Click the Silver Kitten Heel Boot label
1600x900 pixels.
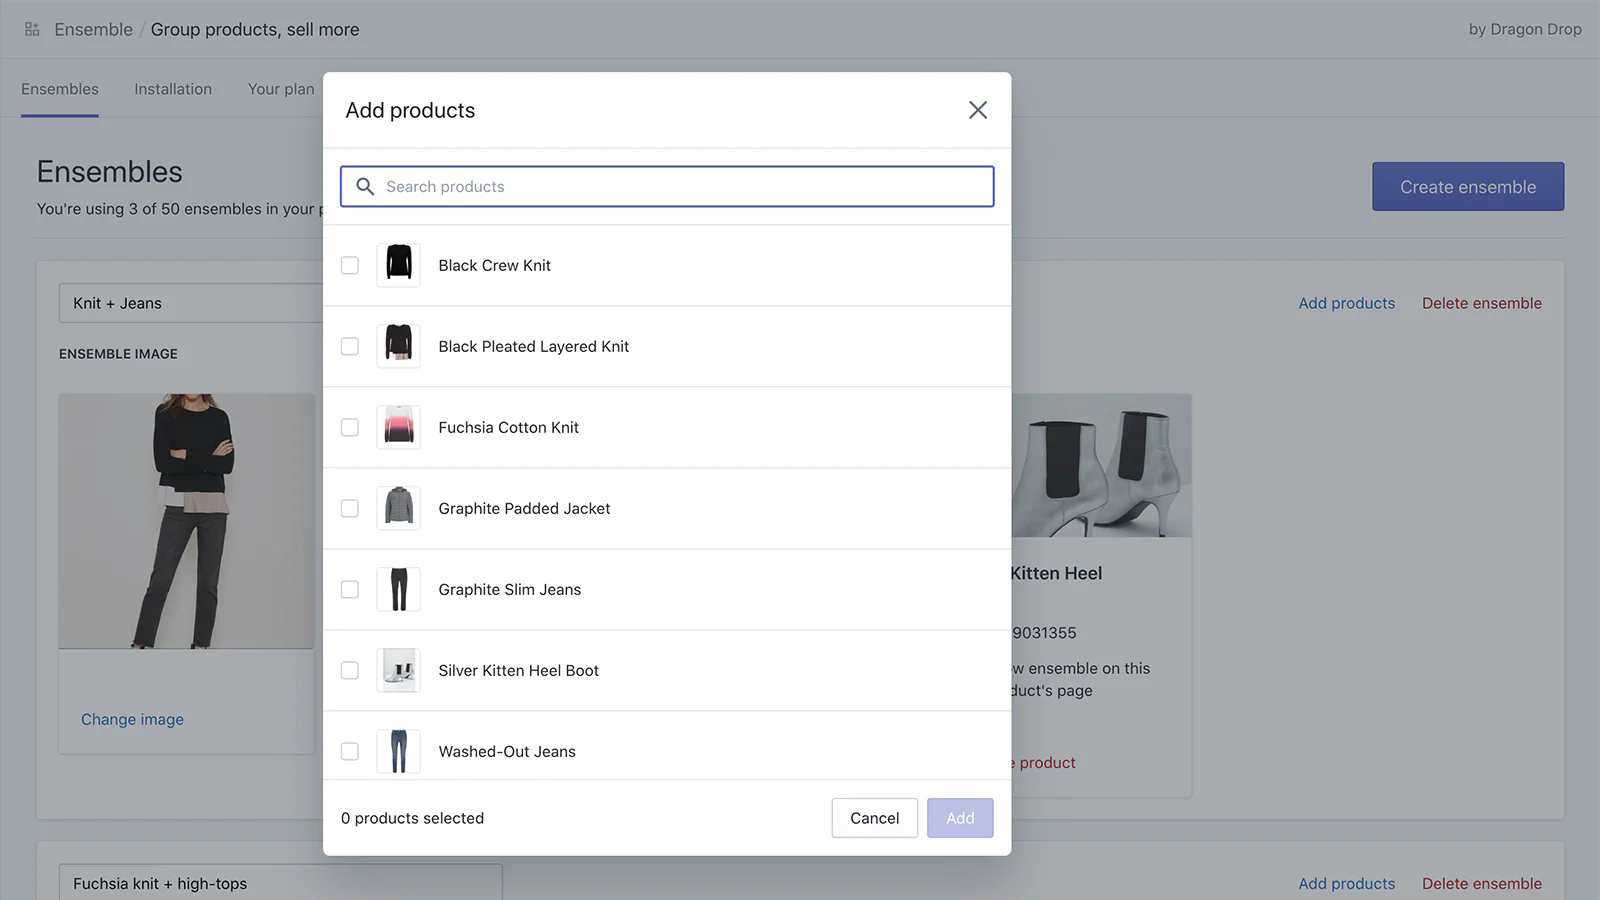coord(518,670)
